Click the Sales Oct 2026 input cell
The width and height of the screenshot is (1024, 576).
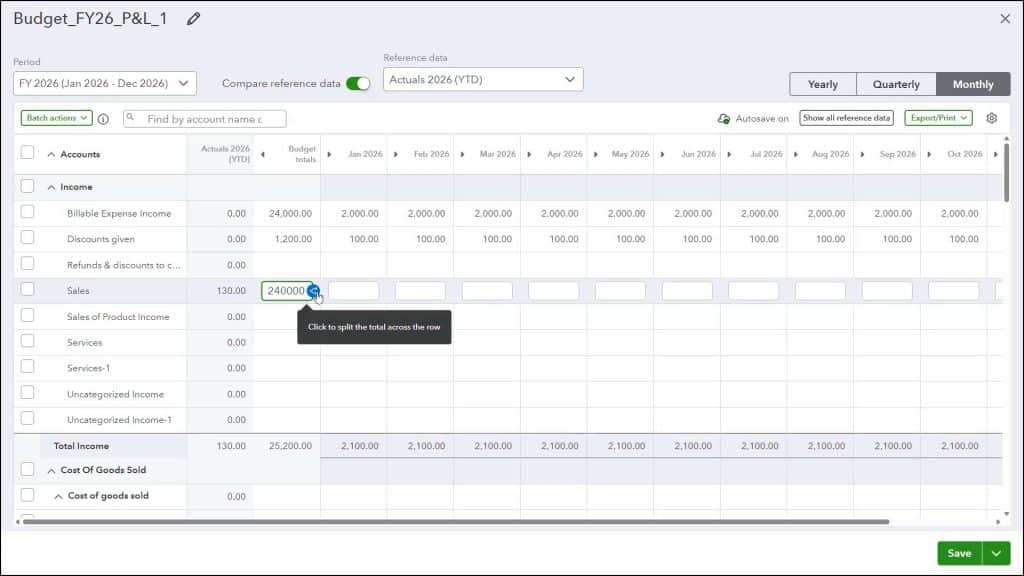[953, 291]
